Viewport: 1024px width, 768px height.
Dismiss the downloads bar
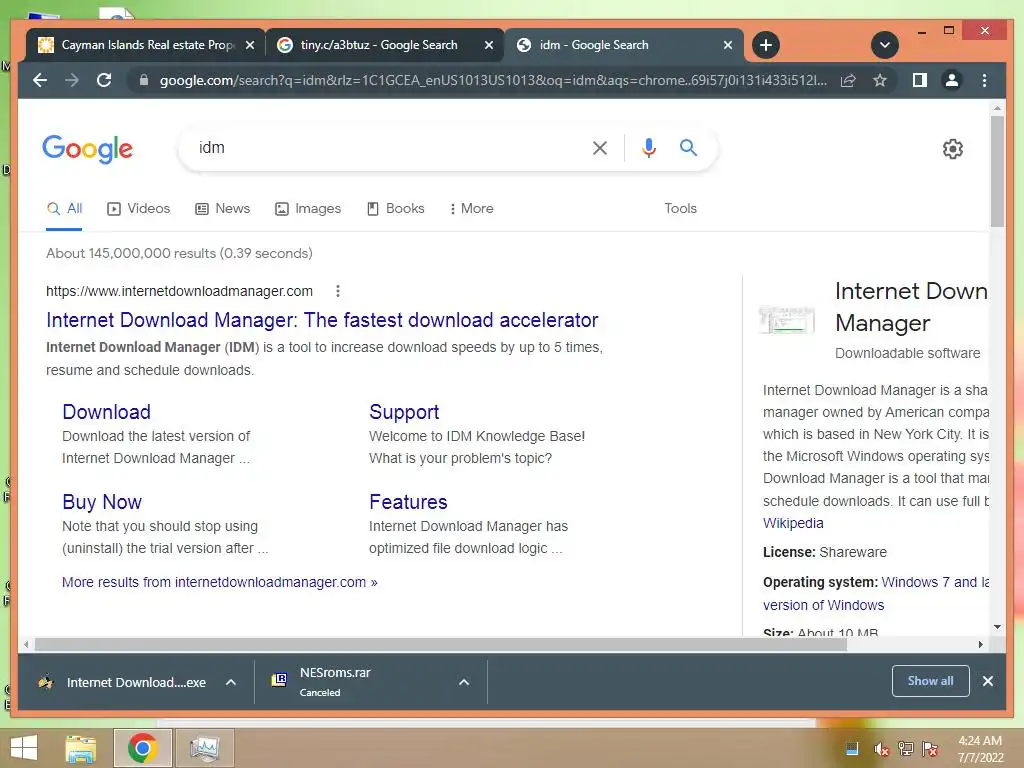point(988,681)
